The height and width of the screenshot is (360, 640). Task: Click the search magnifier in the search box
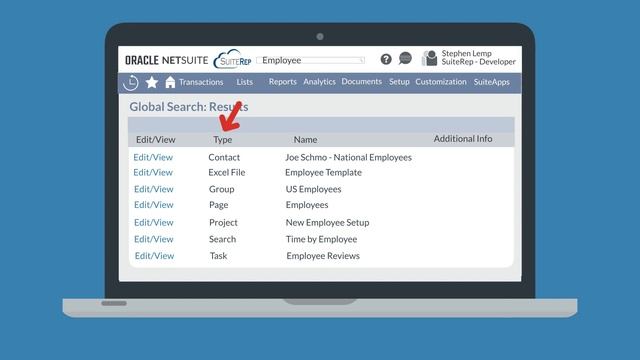tap(361, 60)
